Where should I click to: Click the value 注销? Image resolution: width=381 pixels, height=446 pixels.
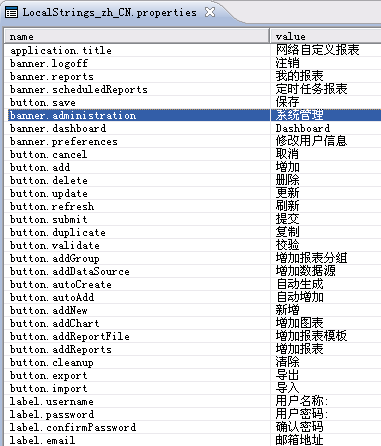tap(287, 63)
